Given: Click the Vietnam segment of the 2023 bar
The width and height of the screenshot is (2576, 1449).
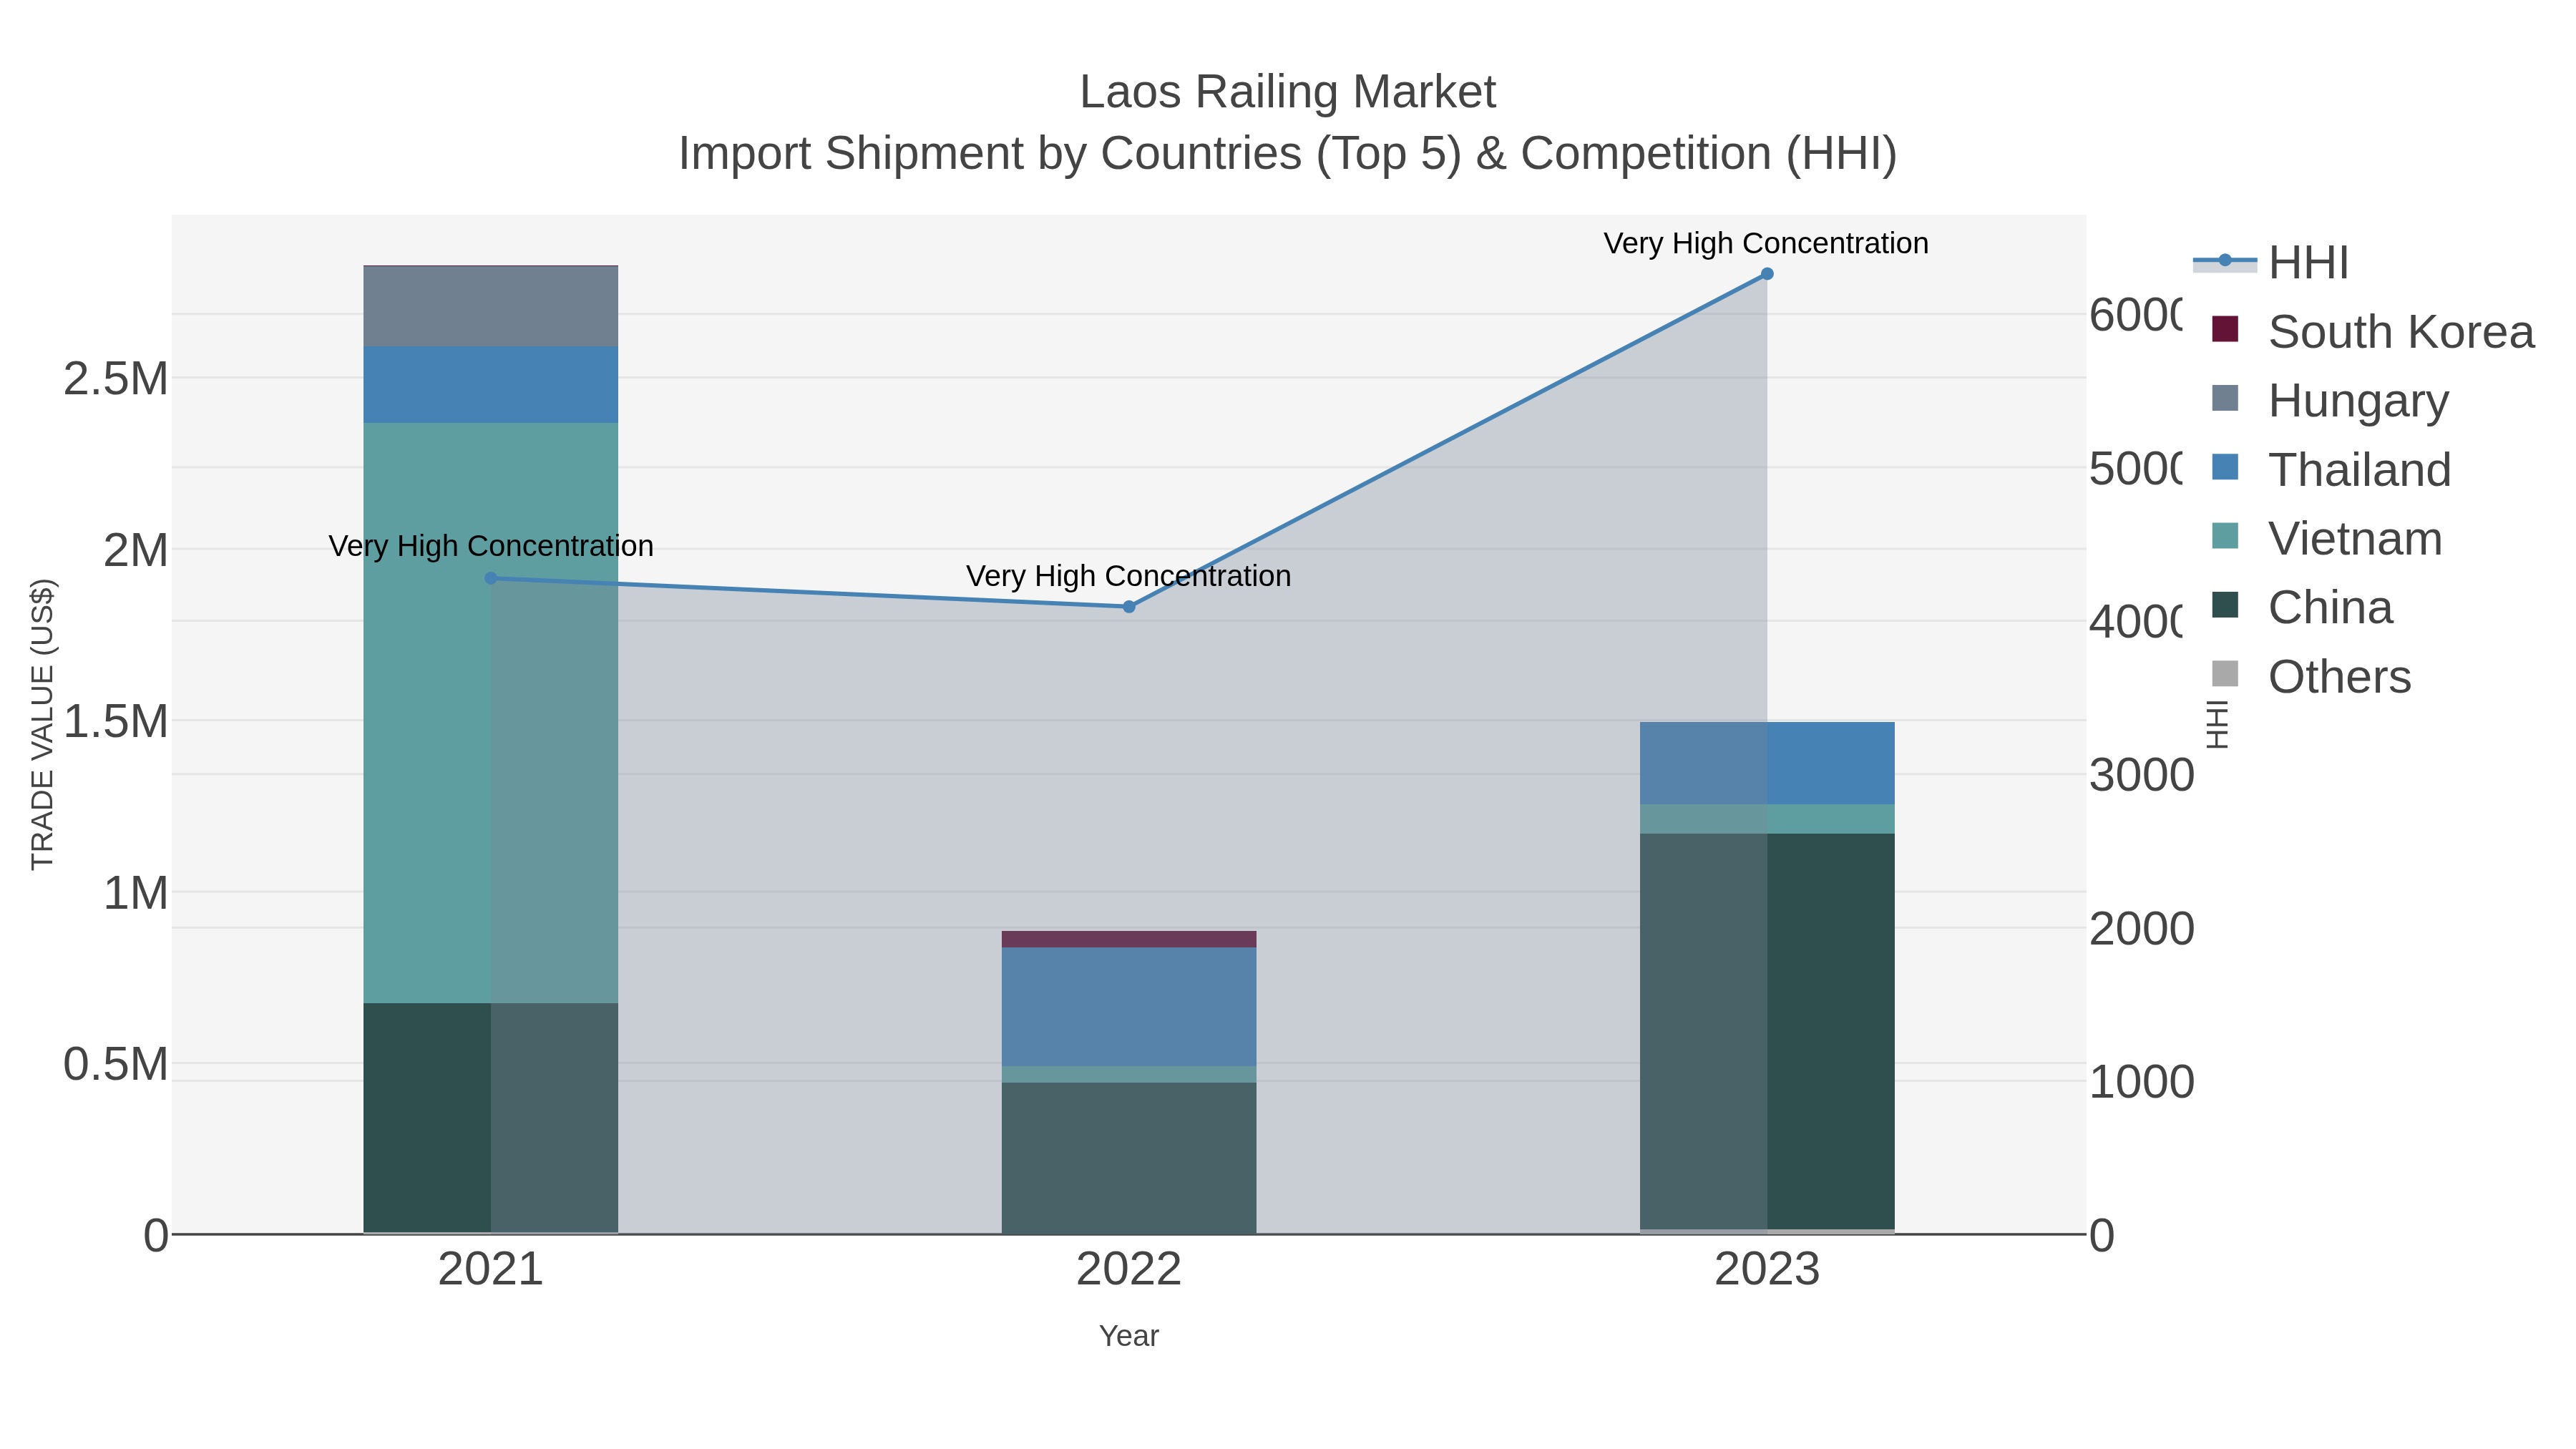Looking at the screenshot, I should pos(1767,819).
